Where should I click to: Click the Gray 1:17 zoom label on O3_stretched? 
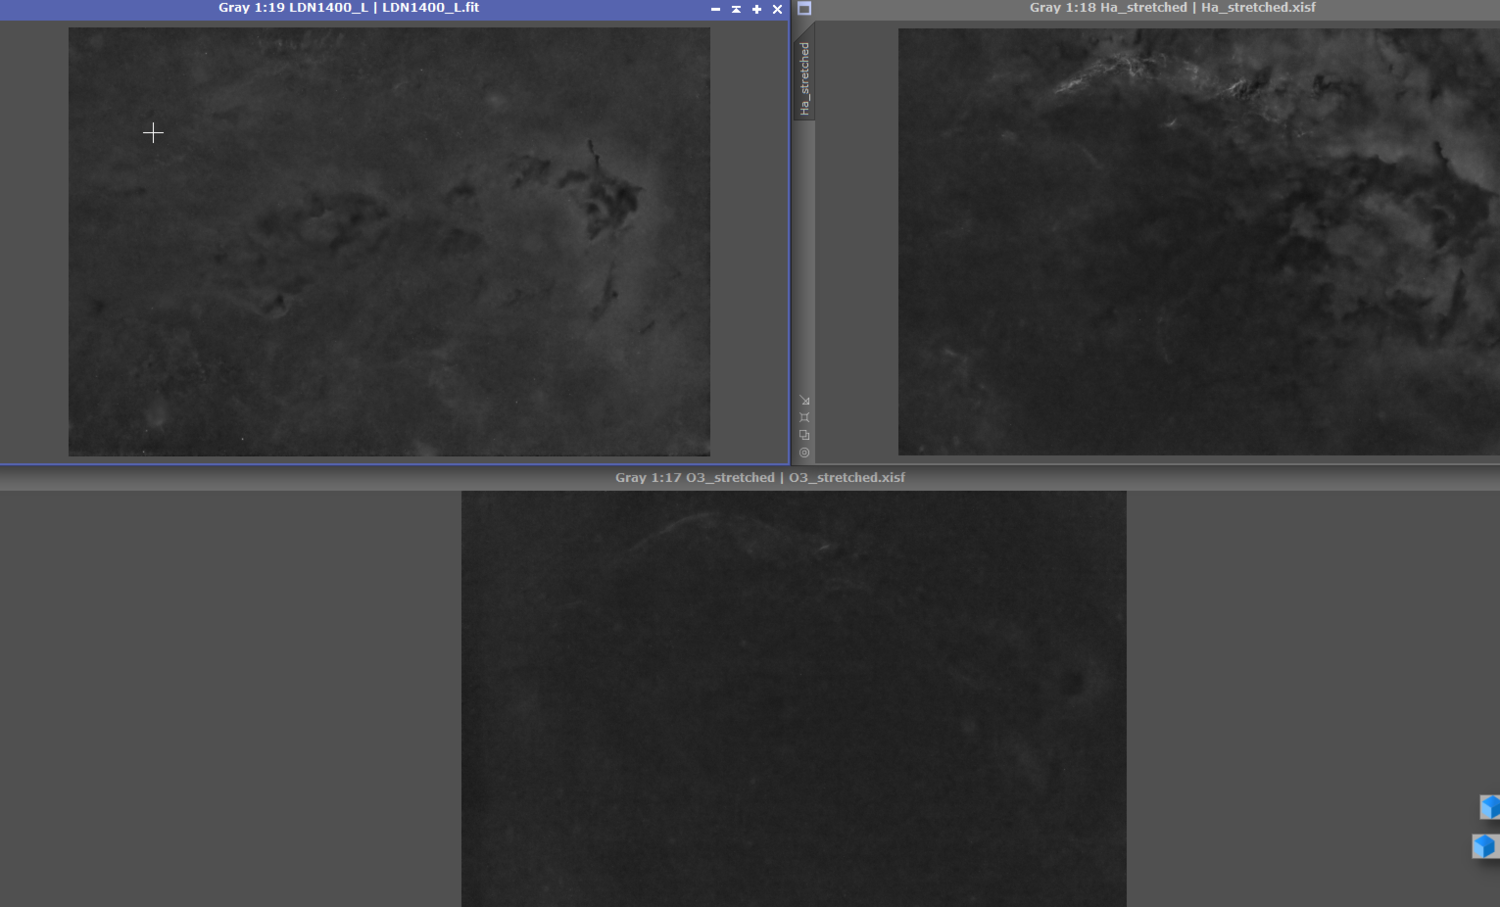pyautogui.click(x=647, y=477)
